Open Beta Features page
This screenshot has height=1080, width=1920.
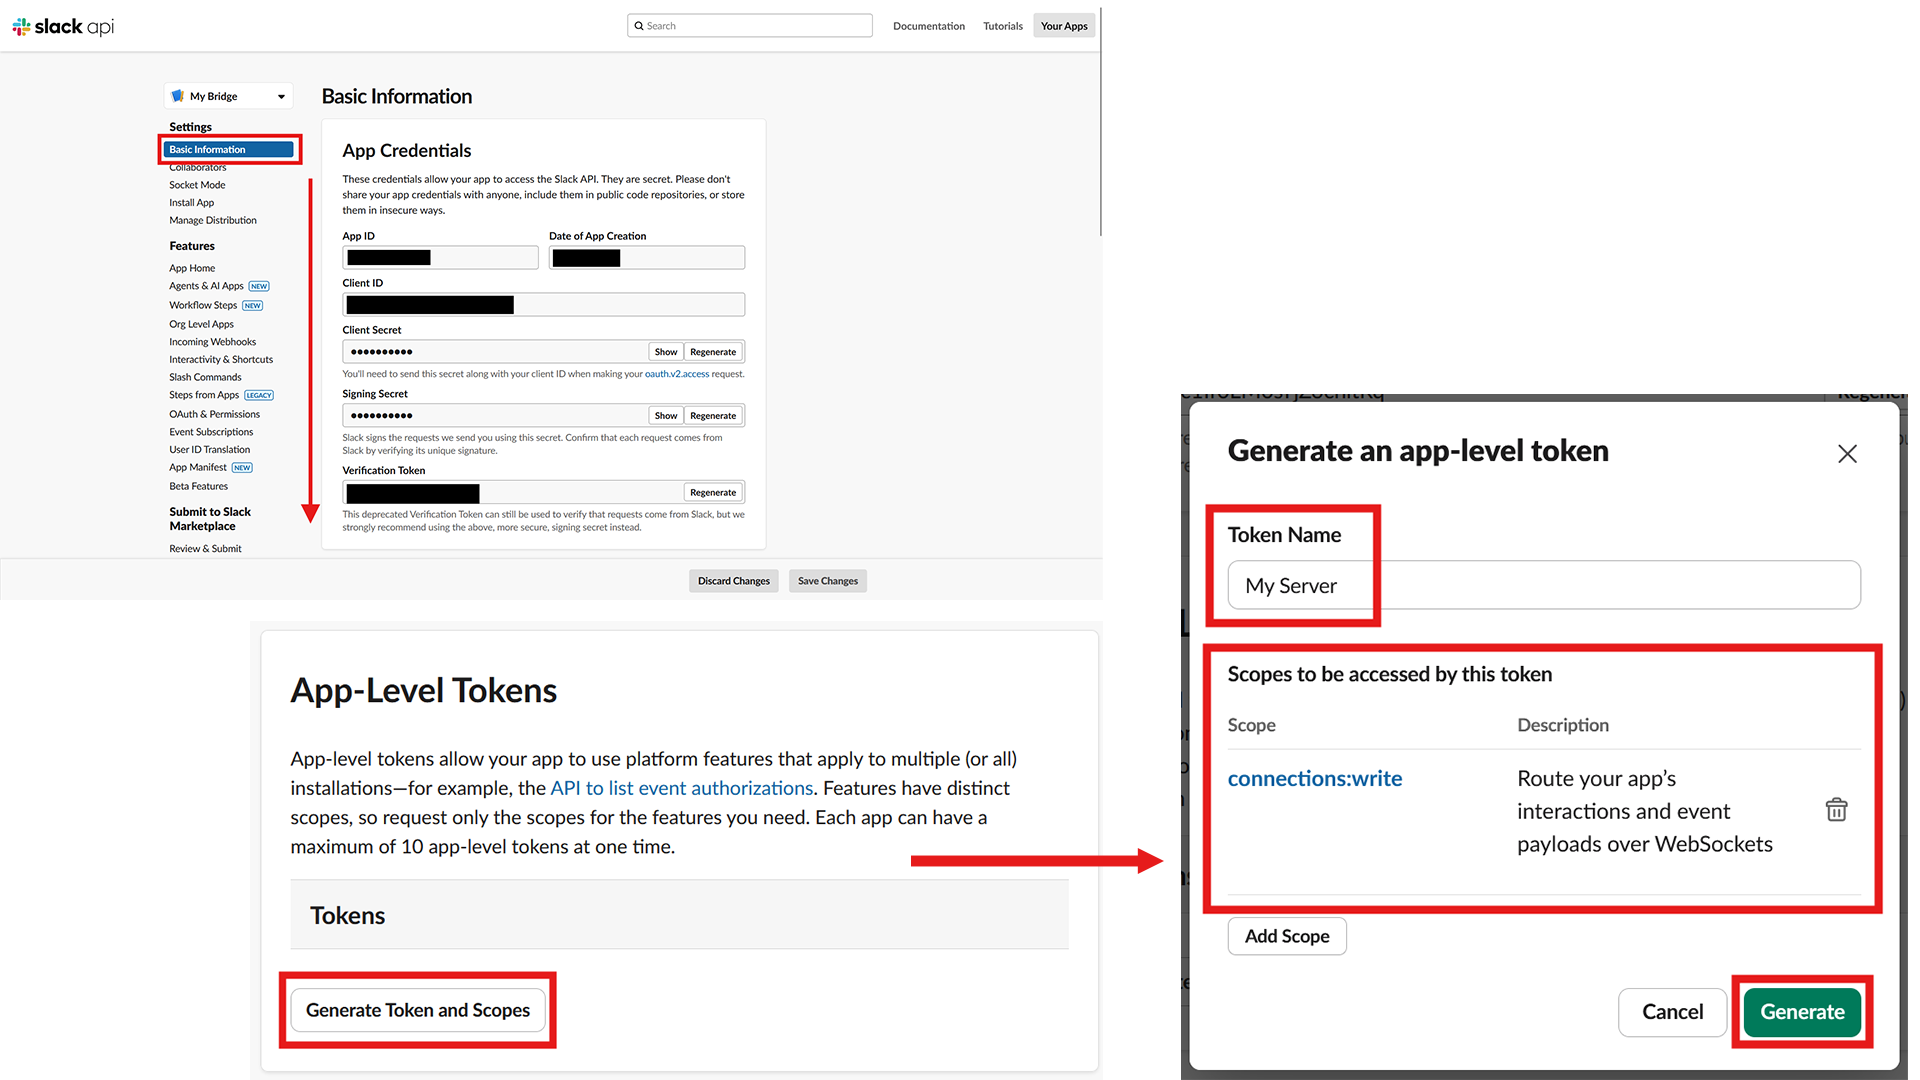coord(198,486)
